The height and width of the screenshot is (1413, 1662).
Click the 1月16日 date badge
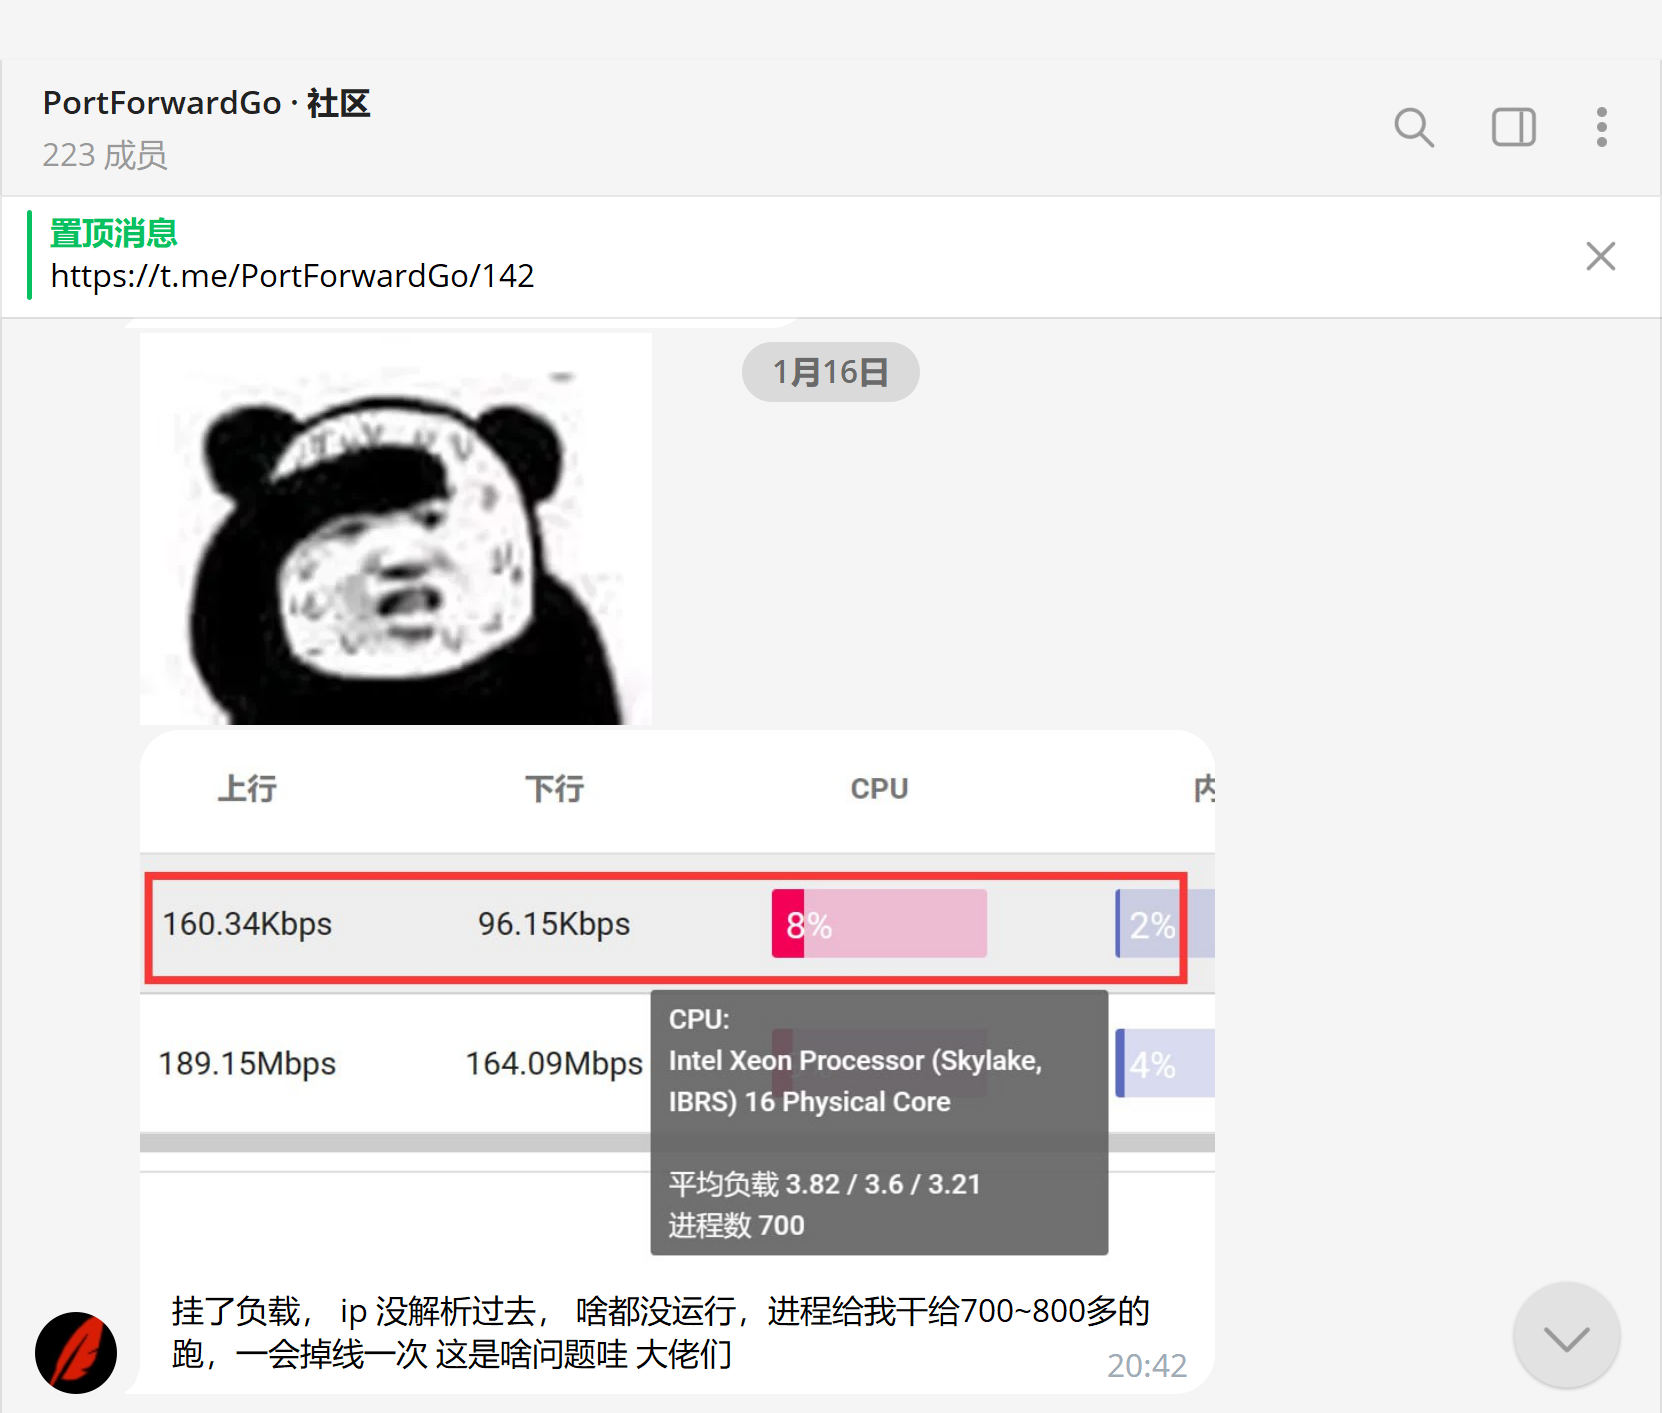pyautogui.click(x=830, y=372)
